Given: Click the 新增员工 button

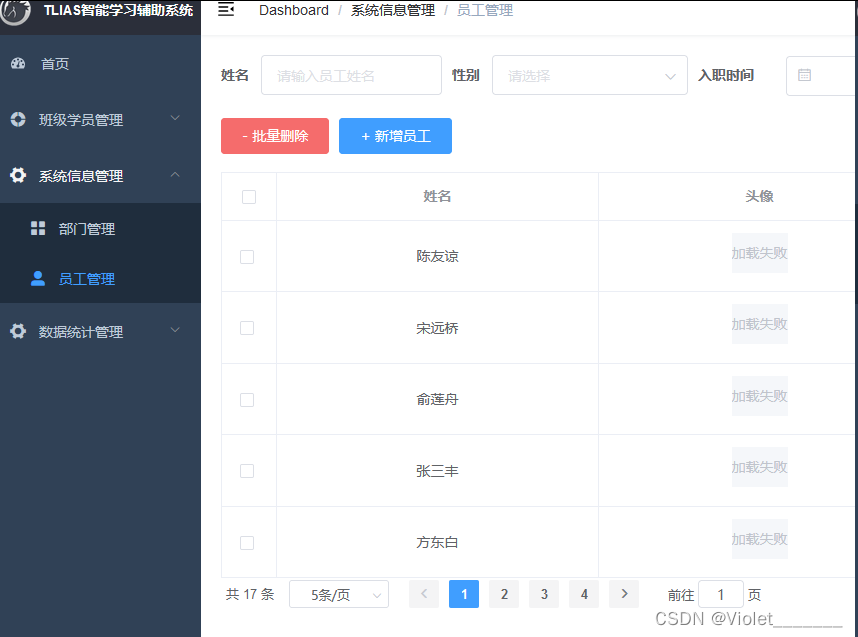Looking at the screenshot, I should (x=395, y=136).
